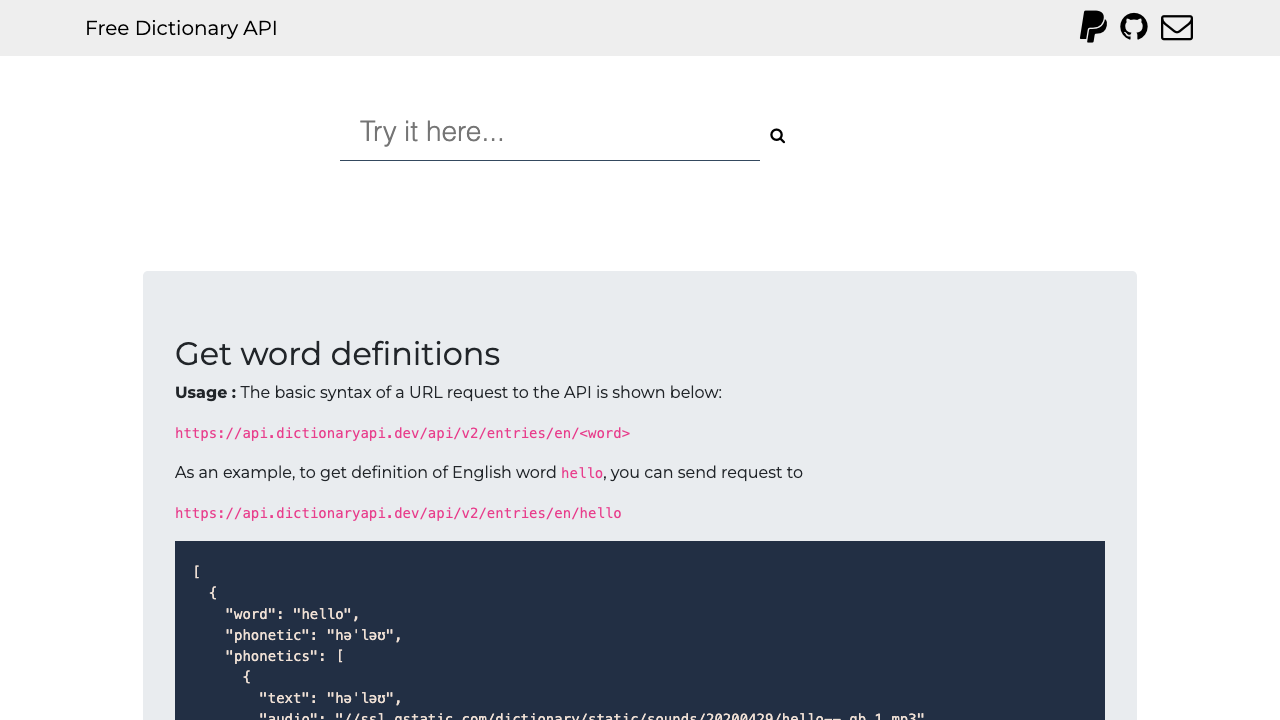Viewport: 1280px width, 720px height.
Task: Focus the "Try it here..." search field
Action: point(550,132)
